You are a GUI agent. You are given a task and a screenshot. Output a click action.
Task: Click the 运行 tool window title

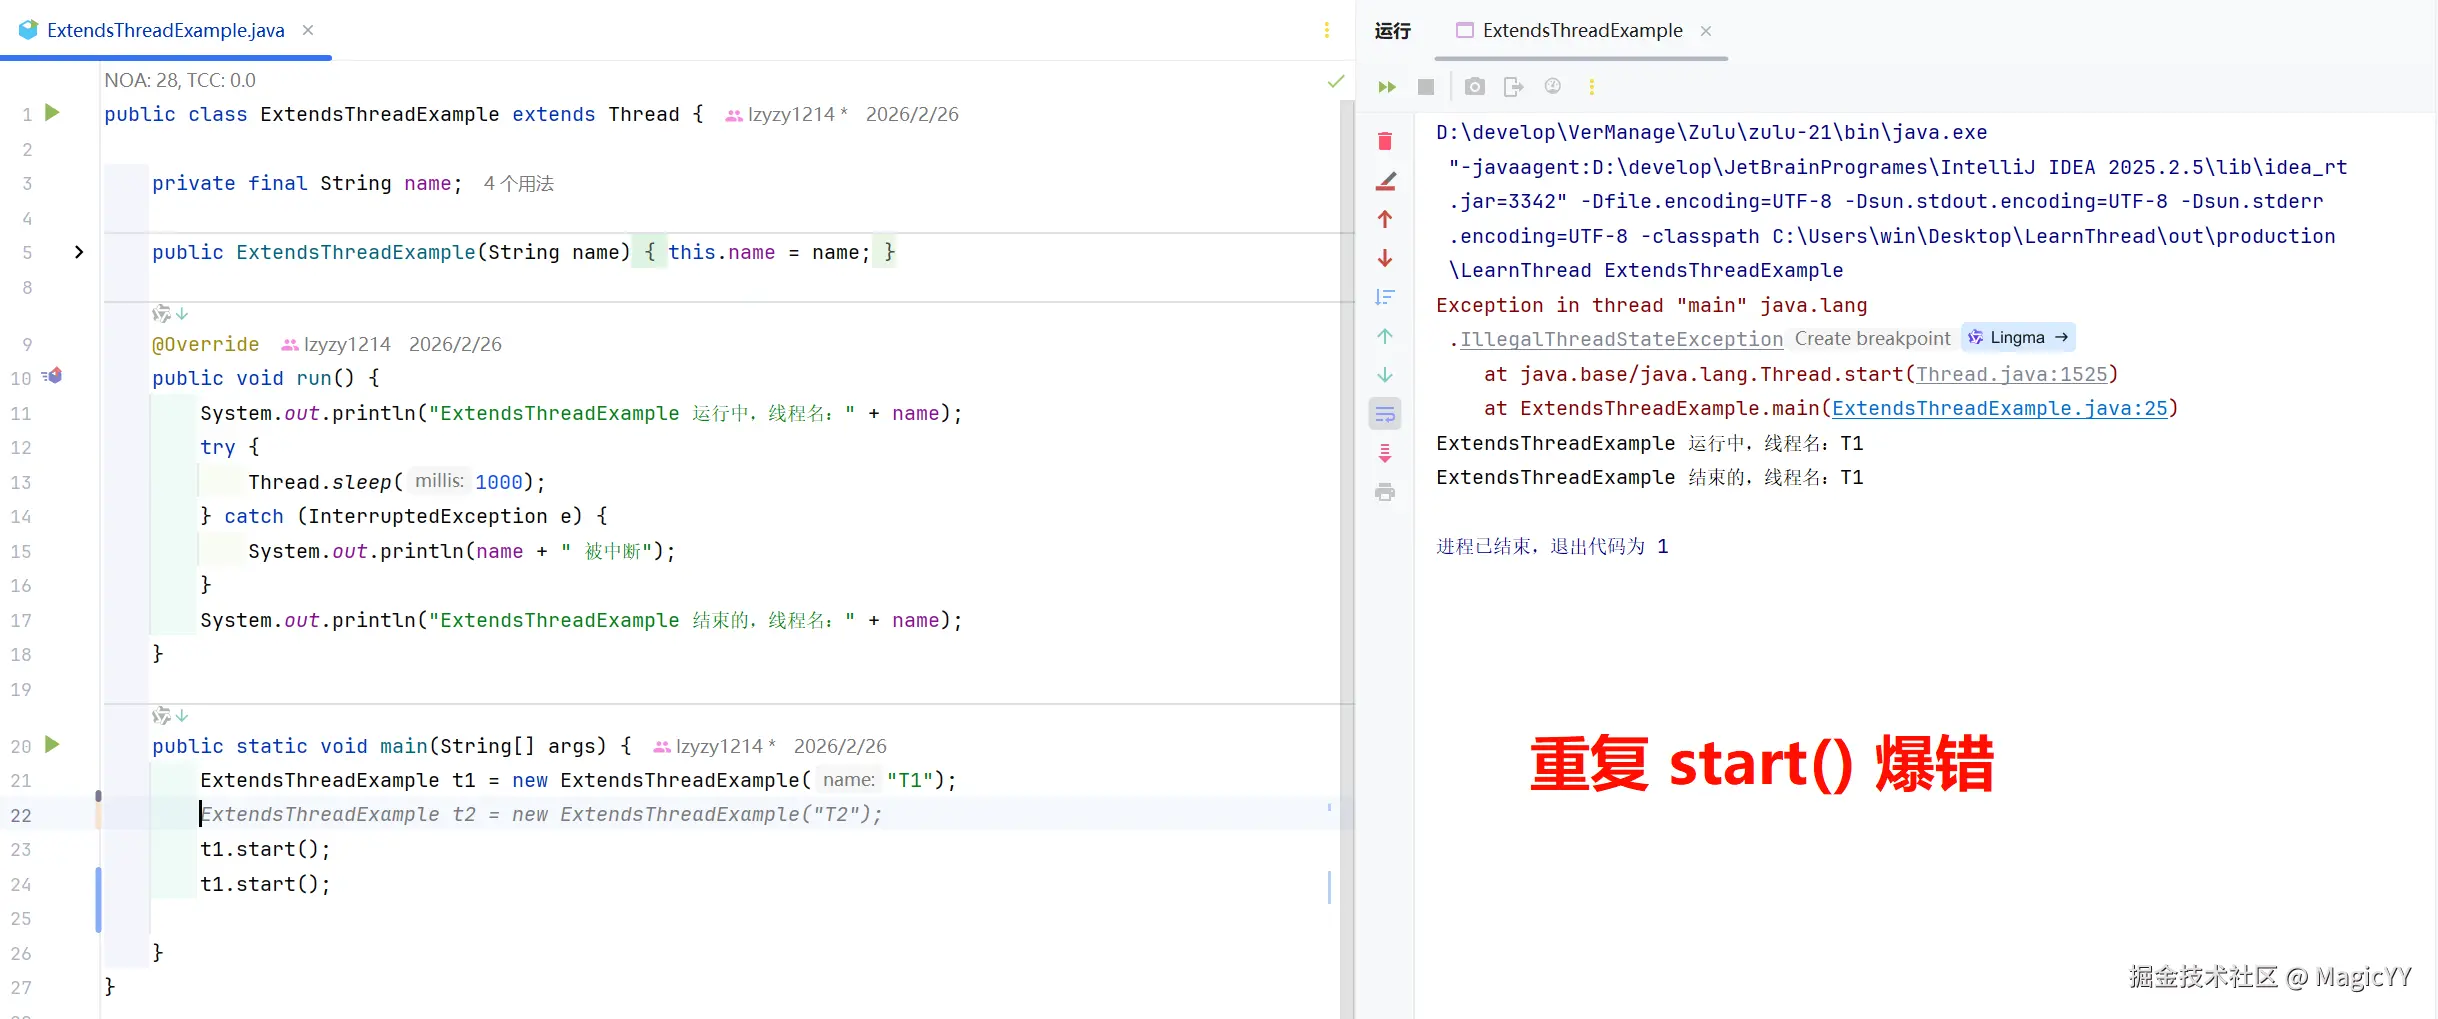coord(1392,31)
